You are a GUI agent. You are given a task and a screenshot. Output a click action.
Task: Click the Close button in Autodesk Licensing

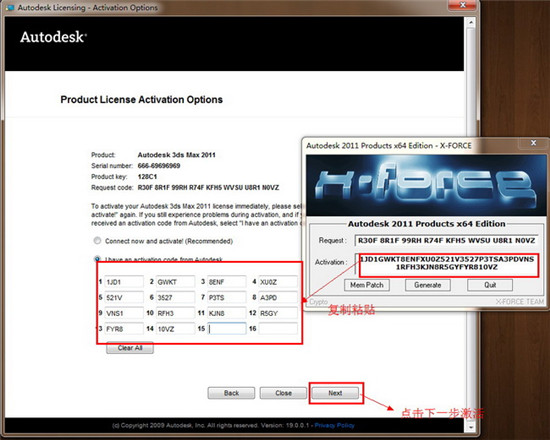(283, 393)
